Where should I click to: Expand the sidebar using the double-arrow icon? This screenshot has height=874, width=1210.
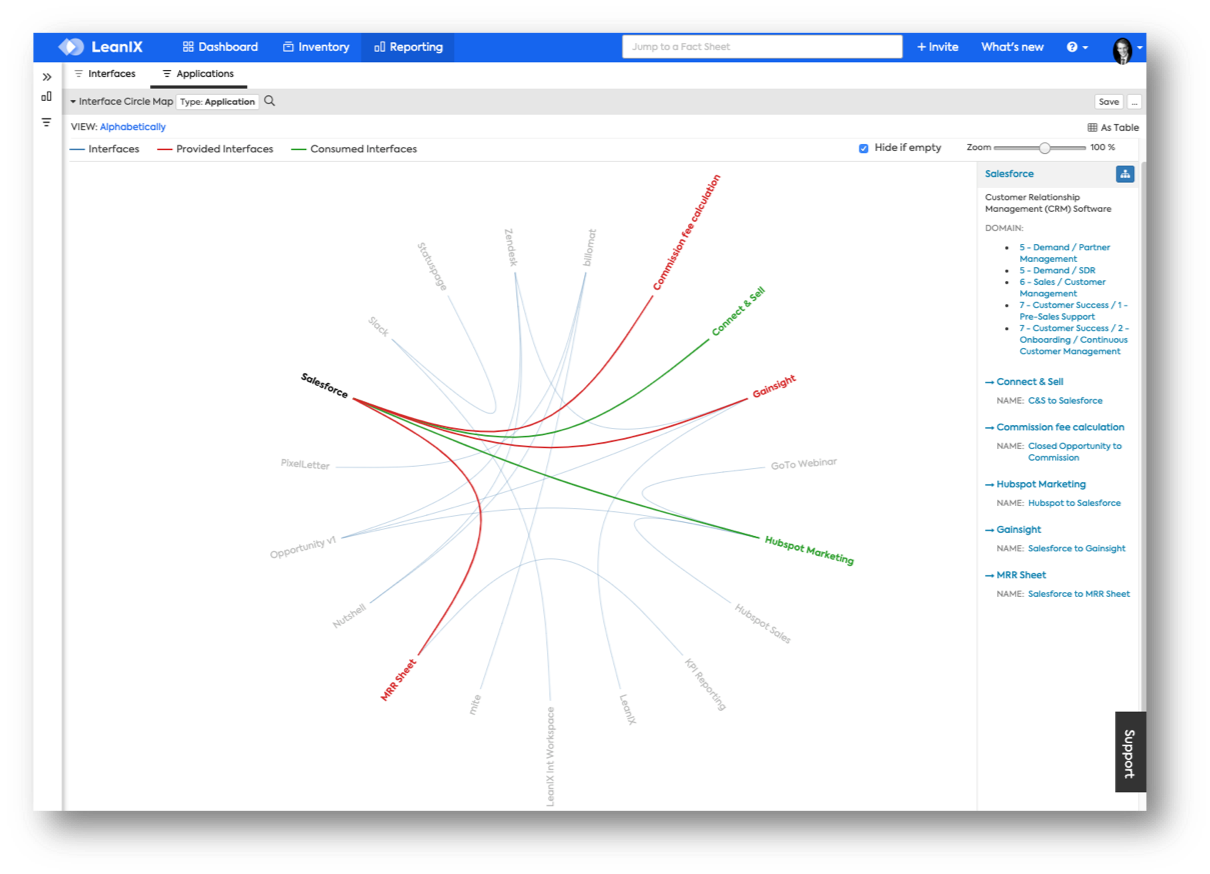[46, 75]
